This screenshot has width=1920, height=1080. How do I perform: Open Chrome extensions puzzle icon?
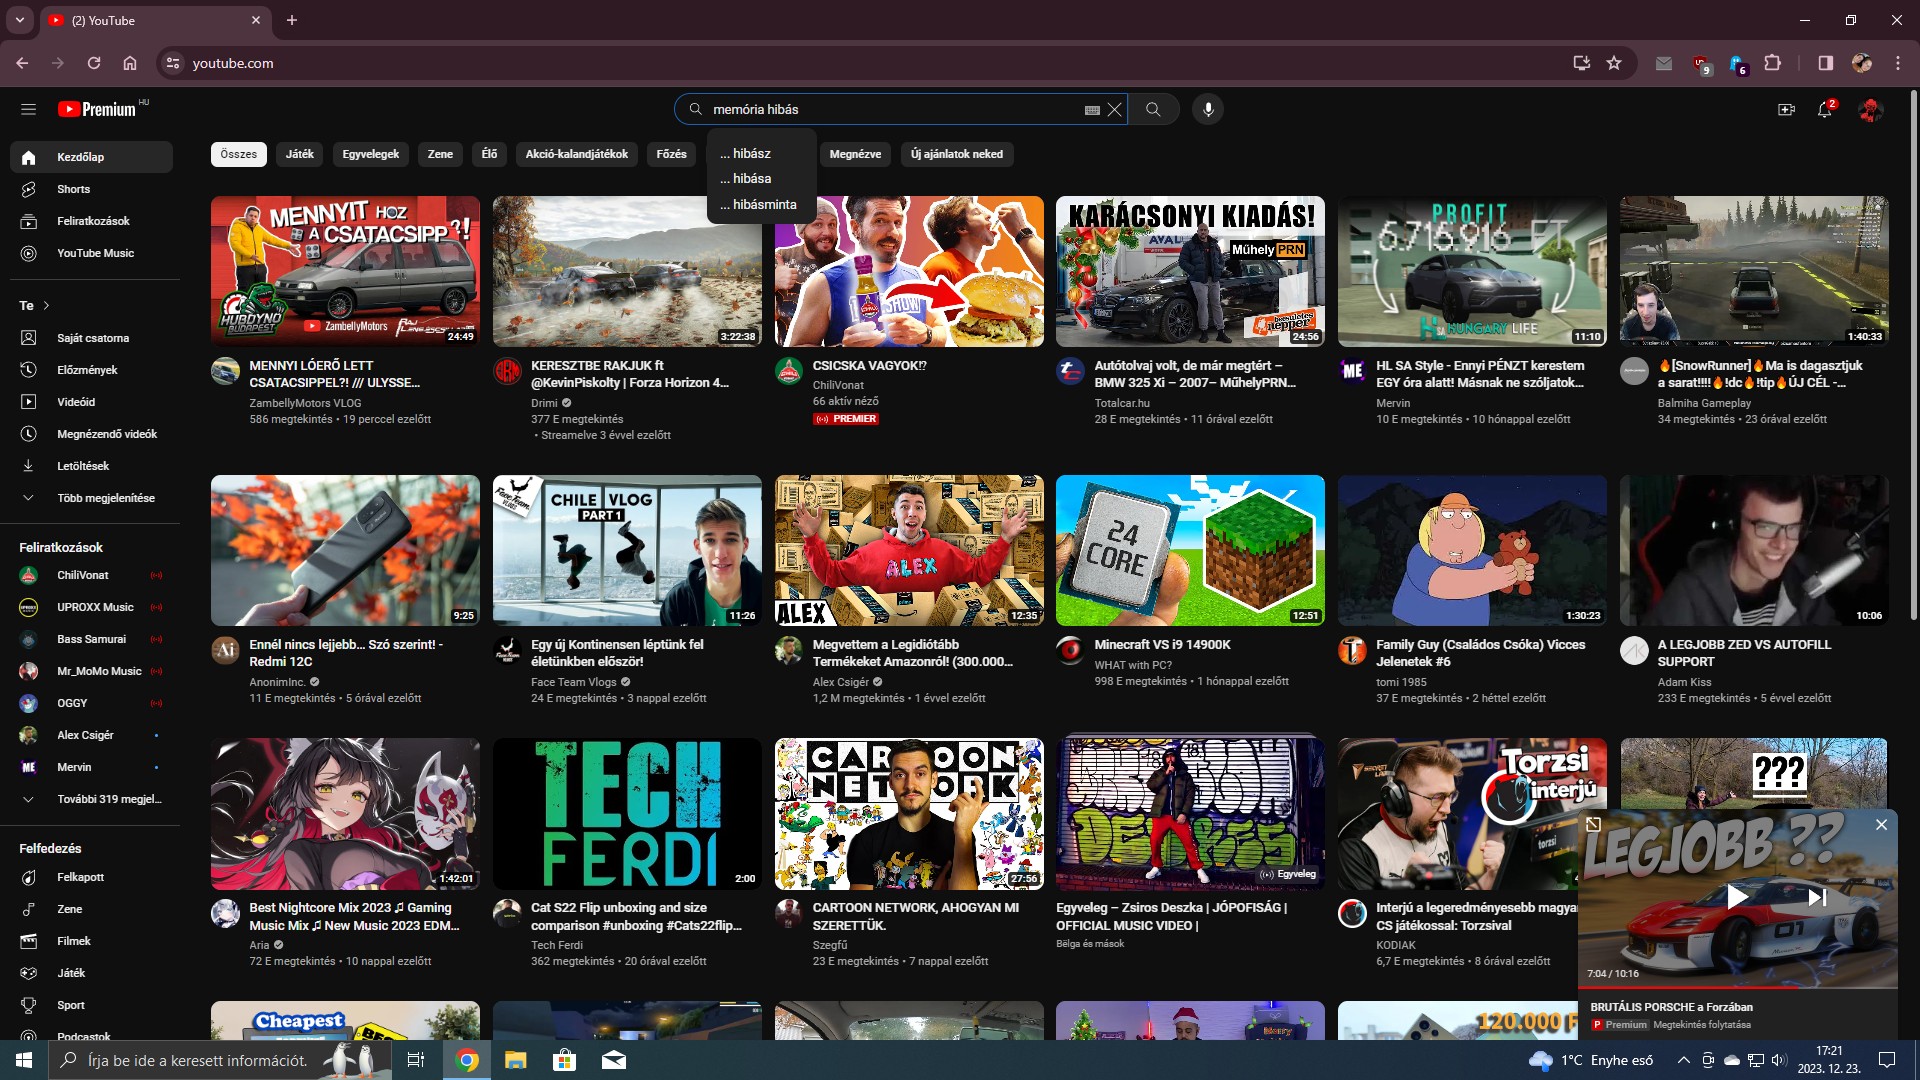coord(1772,63)
